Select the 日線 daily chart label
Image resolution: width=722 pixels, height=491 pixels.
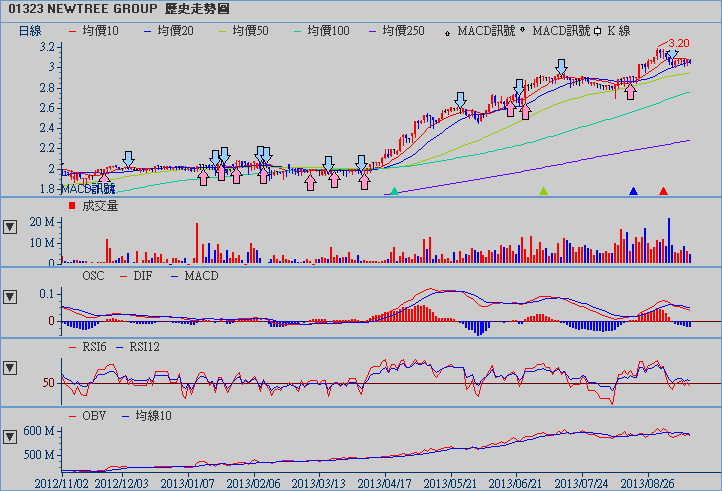(x=31, y=31)
